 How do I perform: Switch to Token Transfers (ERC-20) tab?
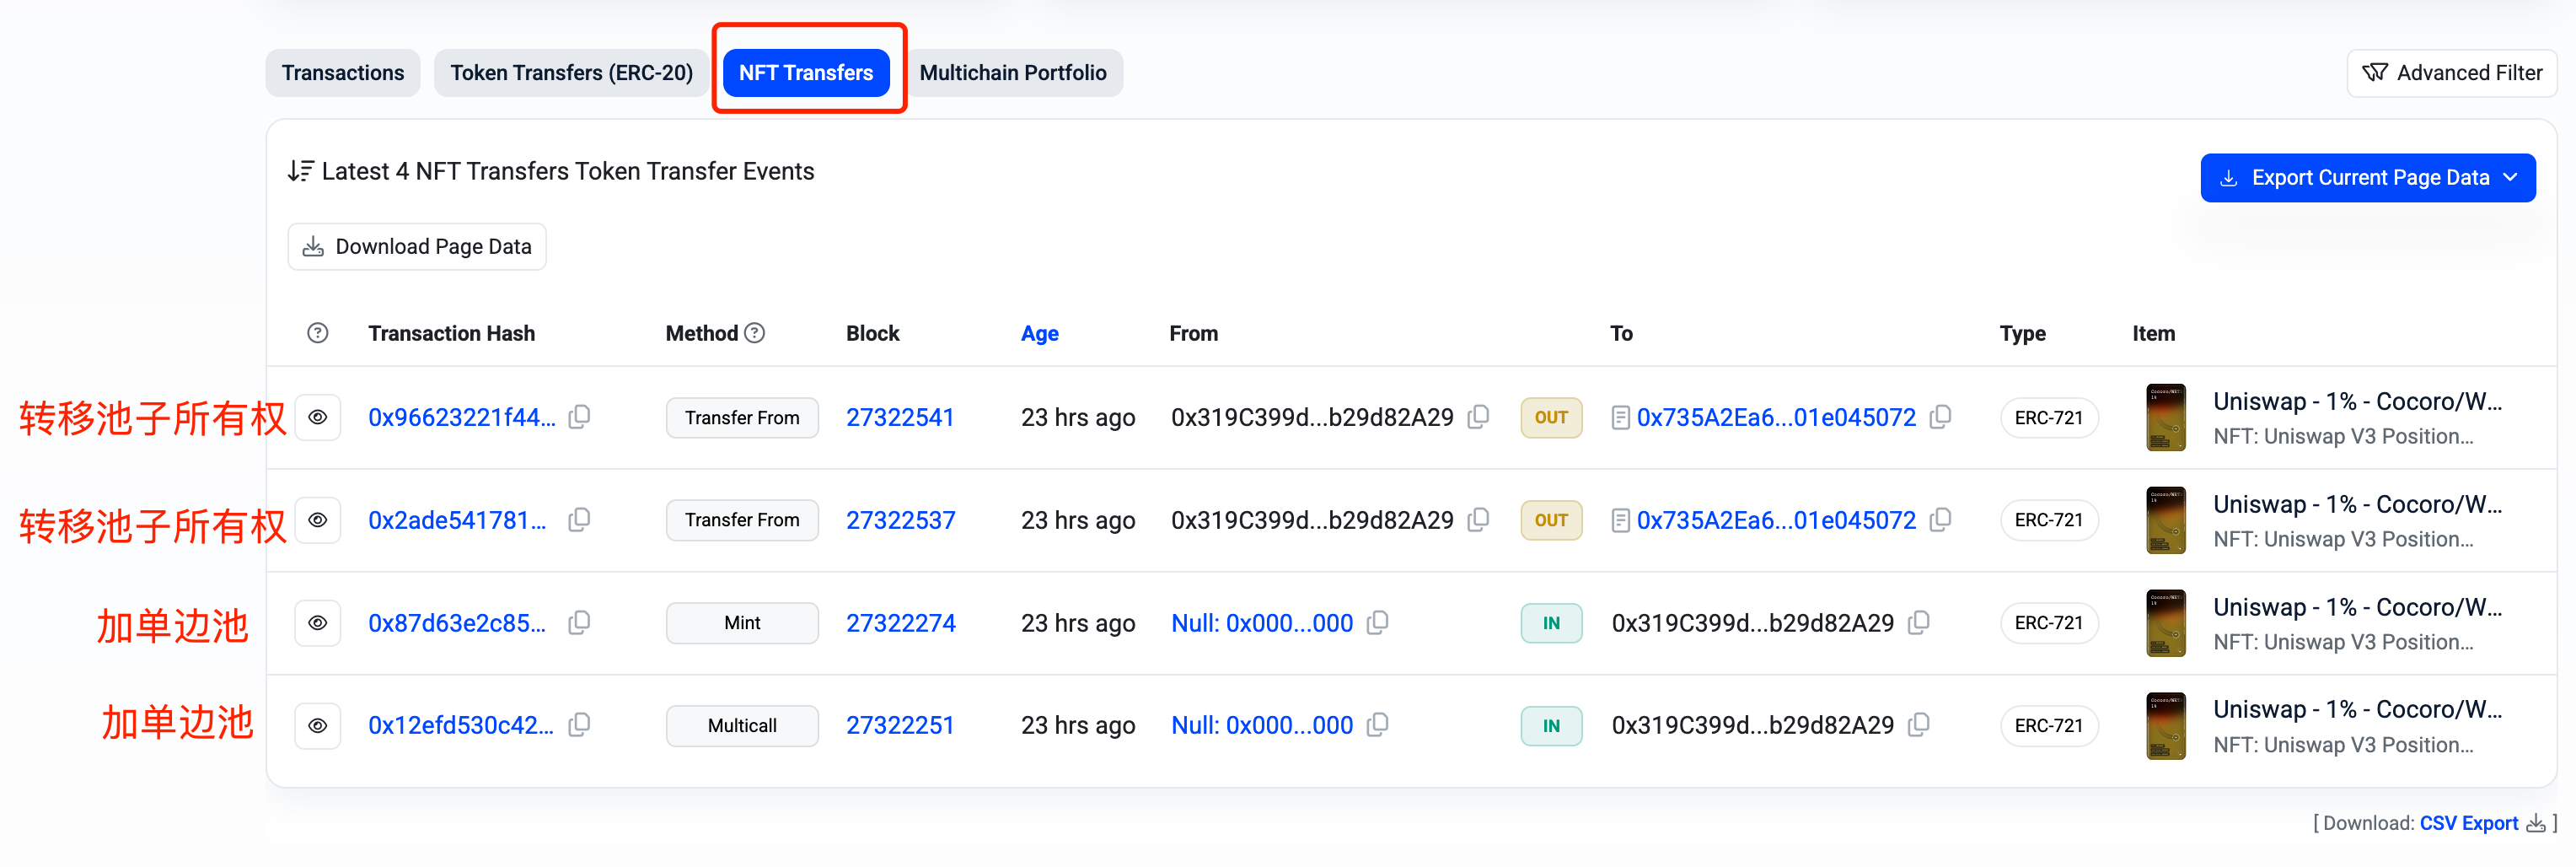[571, 73]
